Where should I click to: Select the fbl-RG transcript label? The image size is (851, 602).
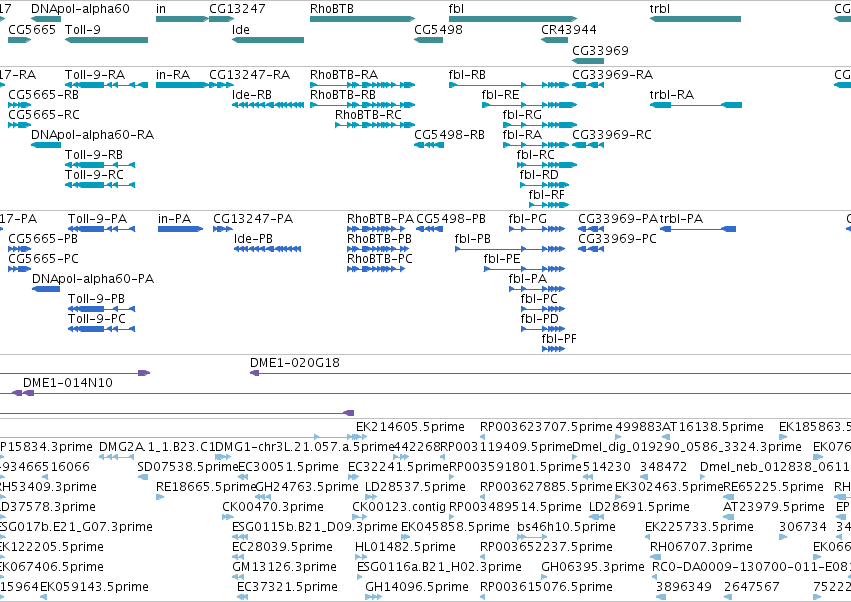point(522,115)
